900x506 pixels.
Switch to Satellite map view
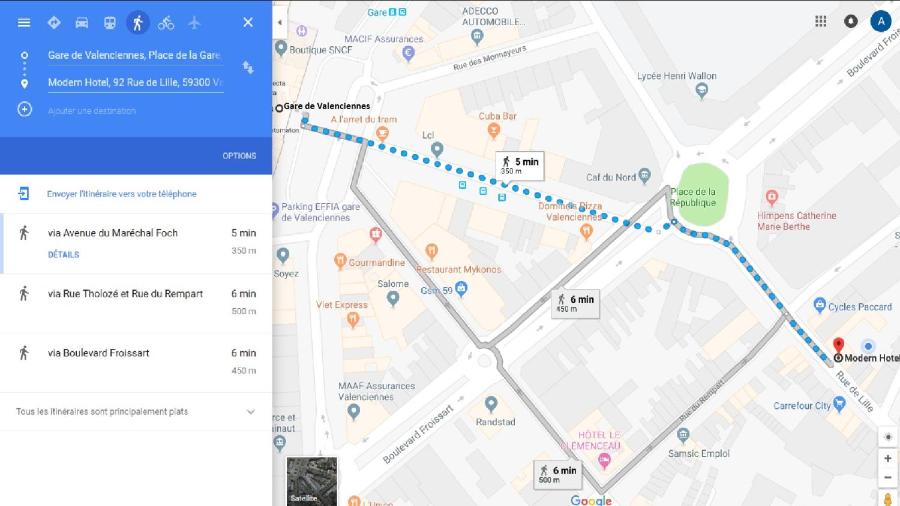click(312, 481)
